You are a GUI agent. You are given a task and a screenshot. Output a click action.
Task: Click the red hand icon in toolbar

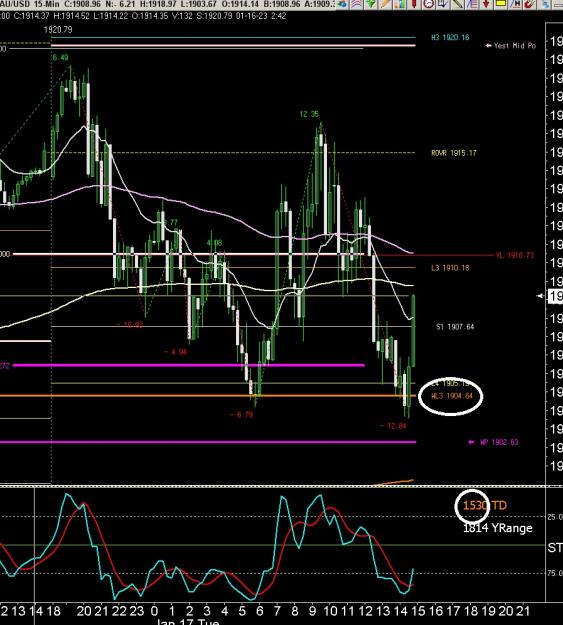tap(530, 4)
